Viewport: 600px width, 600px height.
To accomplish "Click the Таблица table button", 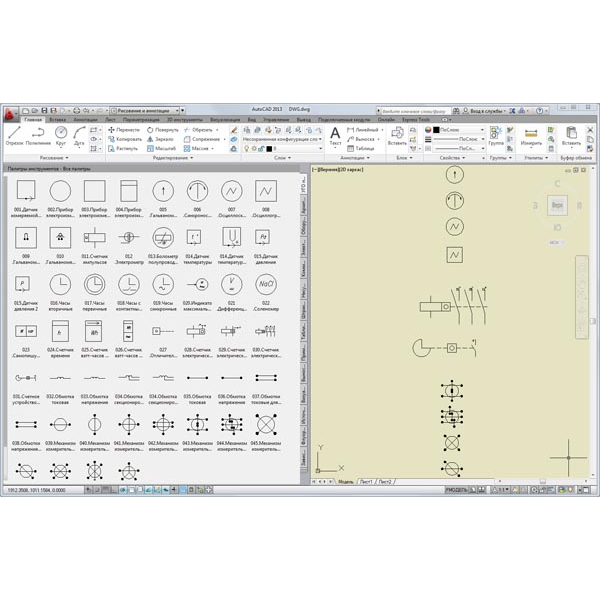I will pyautogui.click(x=360, y=148).
